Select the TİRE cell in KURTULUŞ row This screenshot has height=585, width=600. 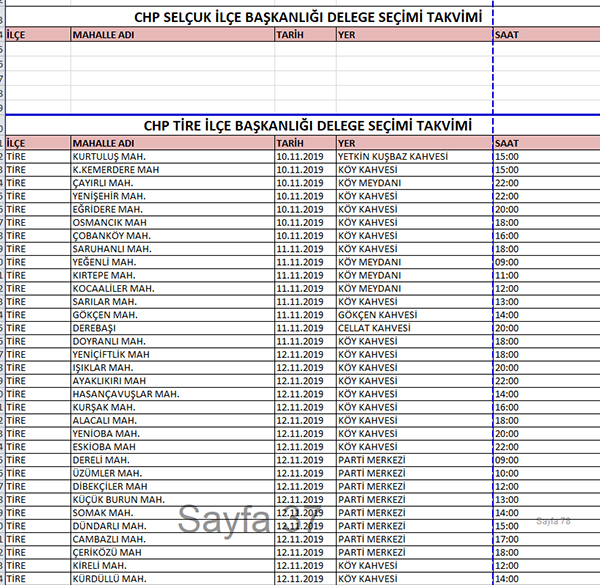pos(38,156)
